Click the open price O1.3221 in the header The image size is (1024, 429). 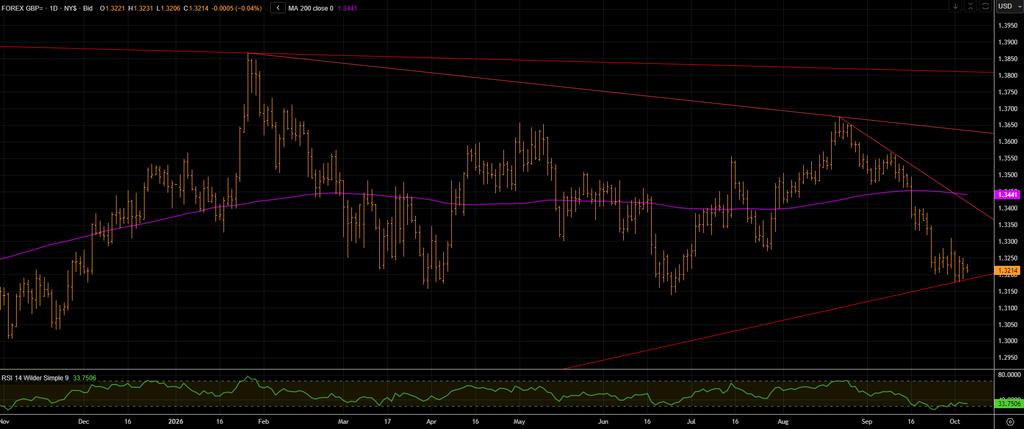112,7
